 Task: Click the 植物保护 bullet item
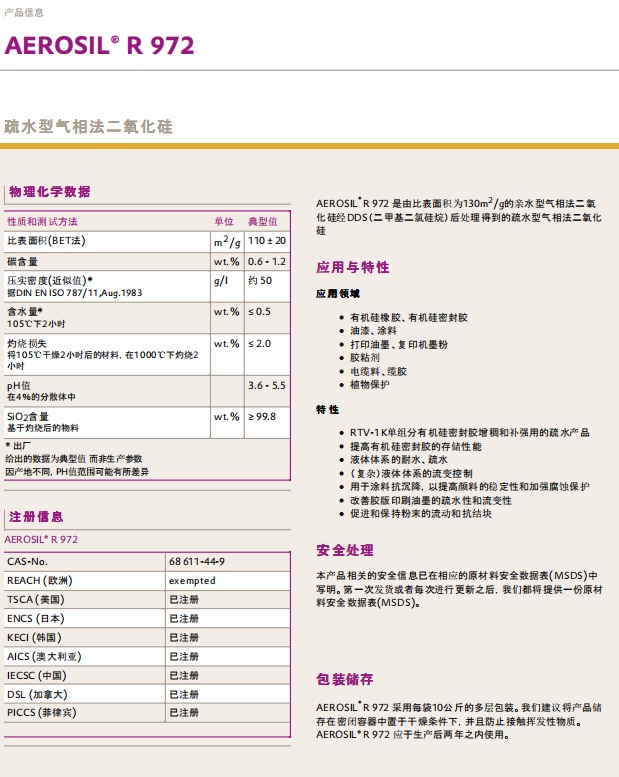coord(370,384)
